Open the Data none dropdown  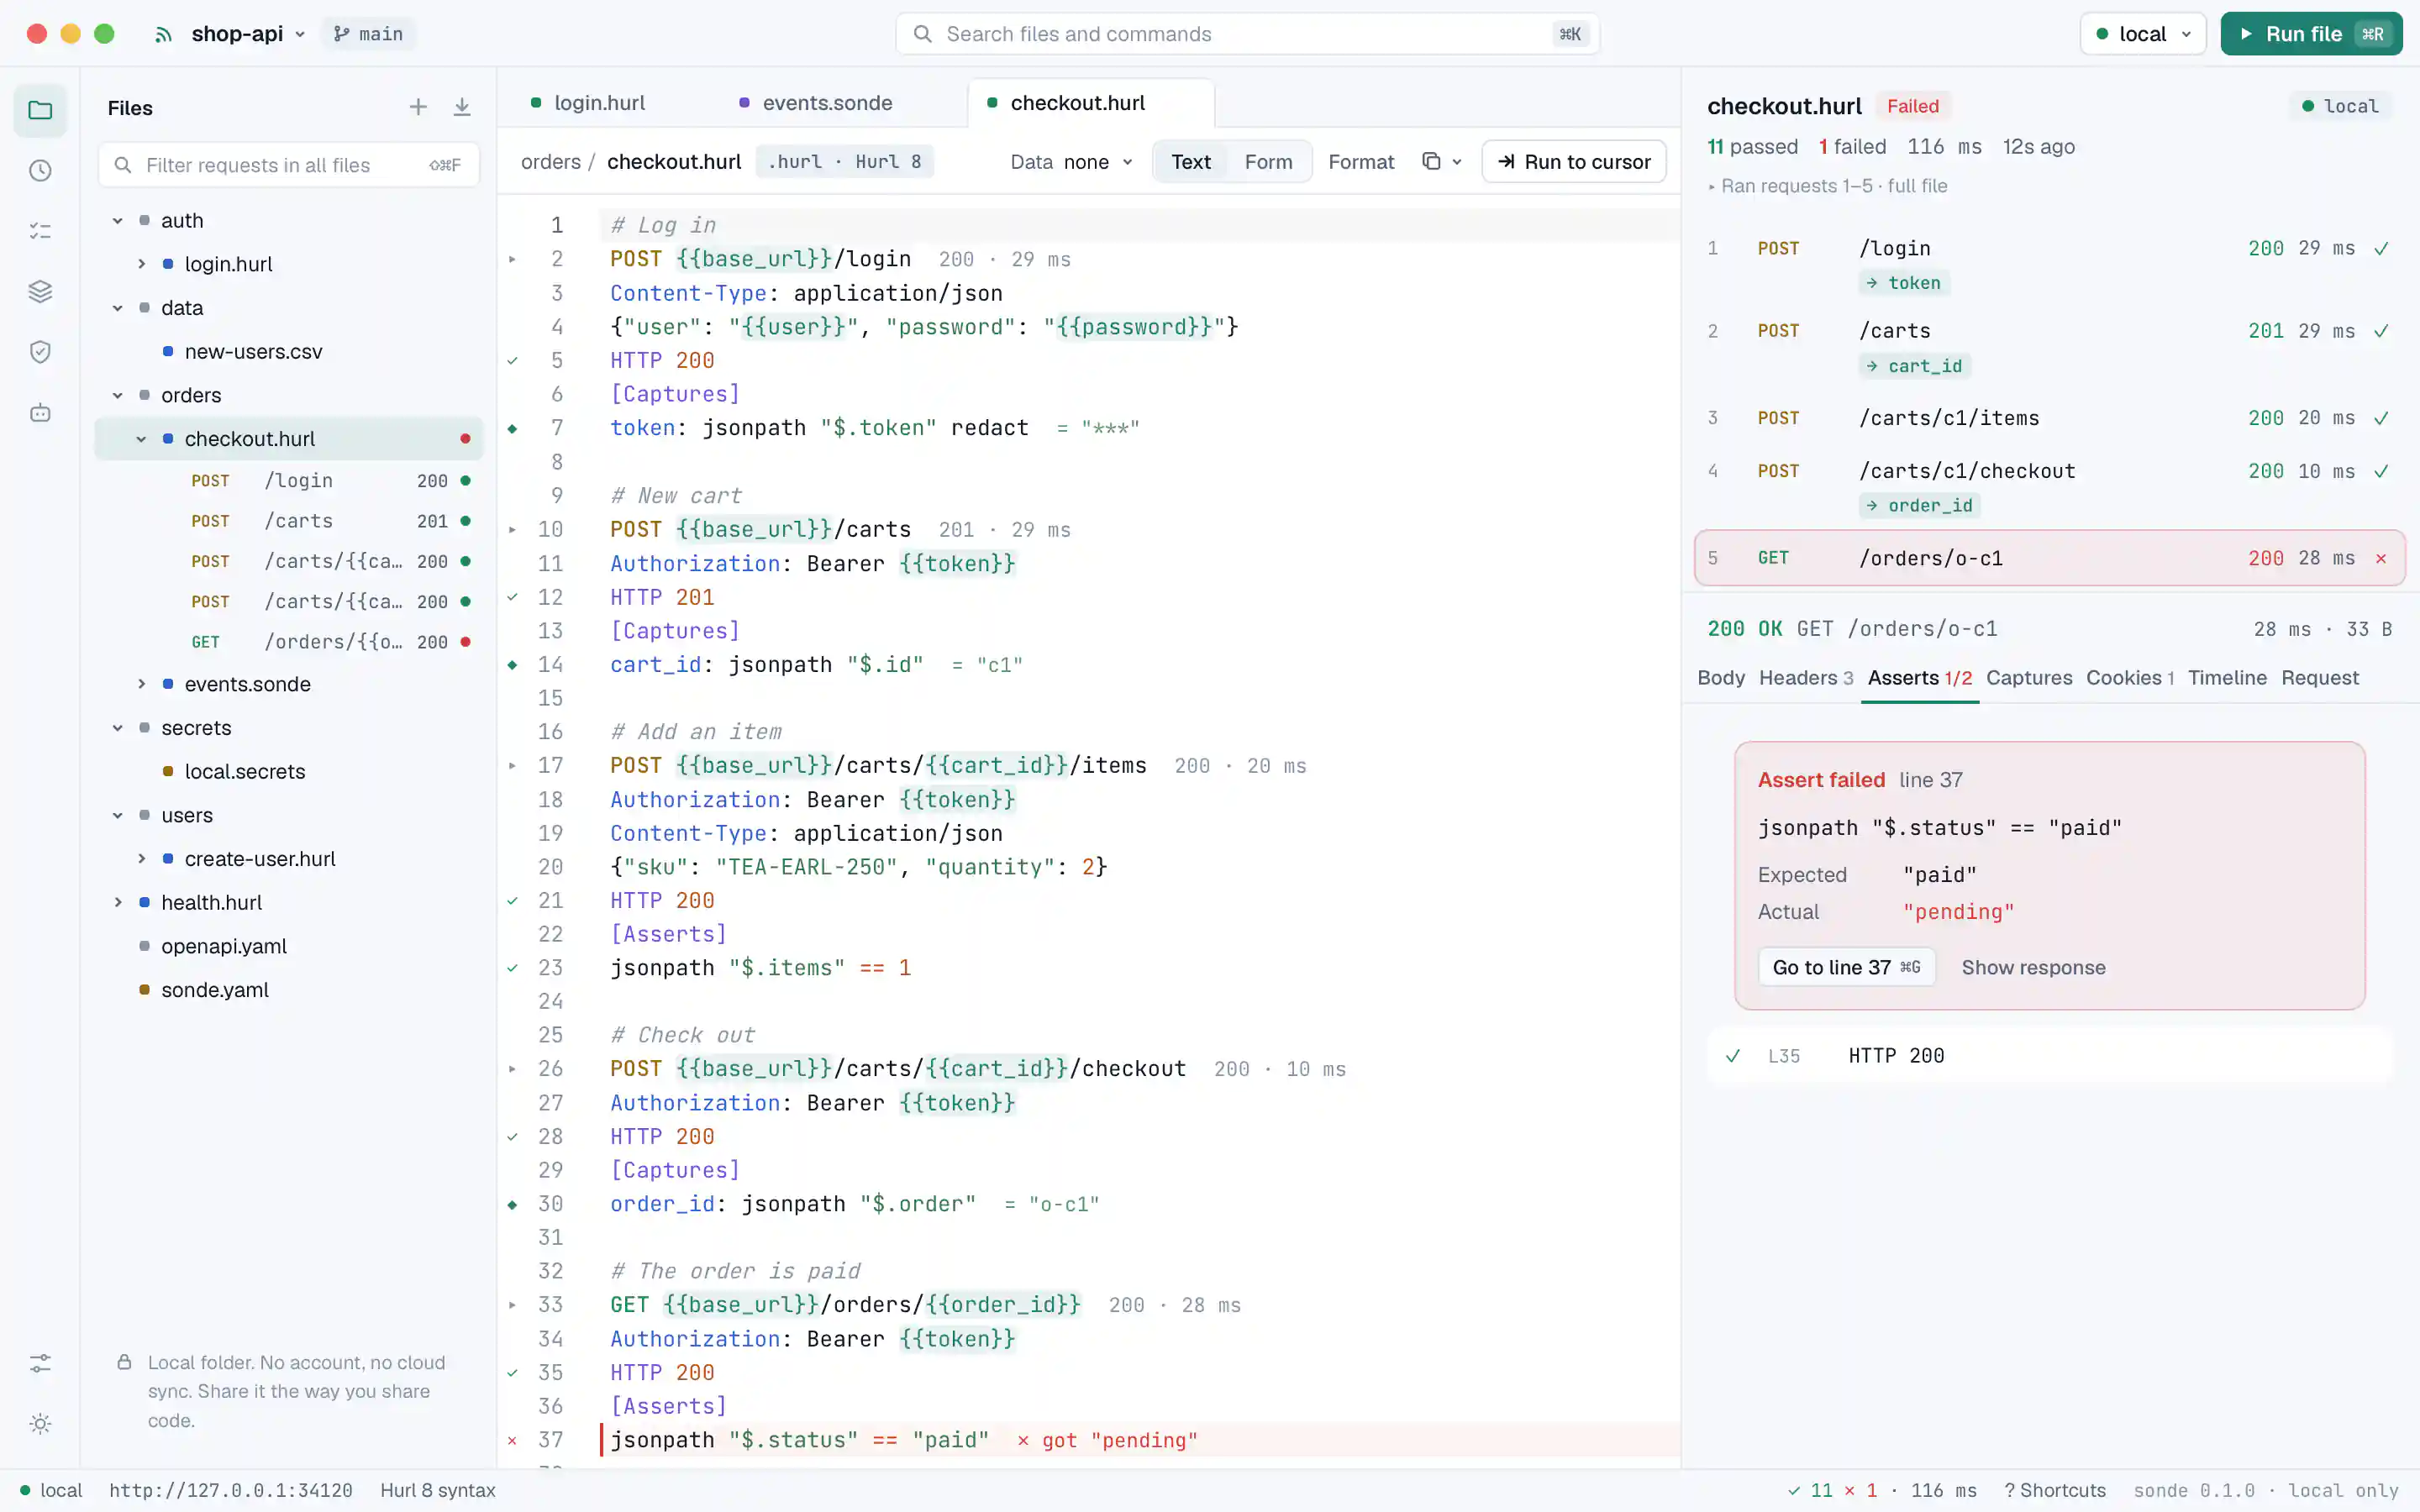tap(1071, 161)
